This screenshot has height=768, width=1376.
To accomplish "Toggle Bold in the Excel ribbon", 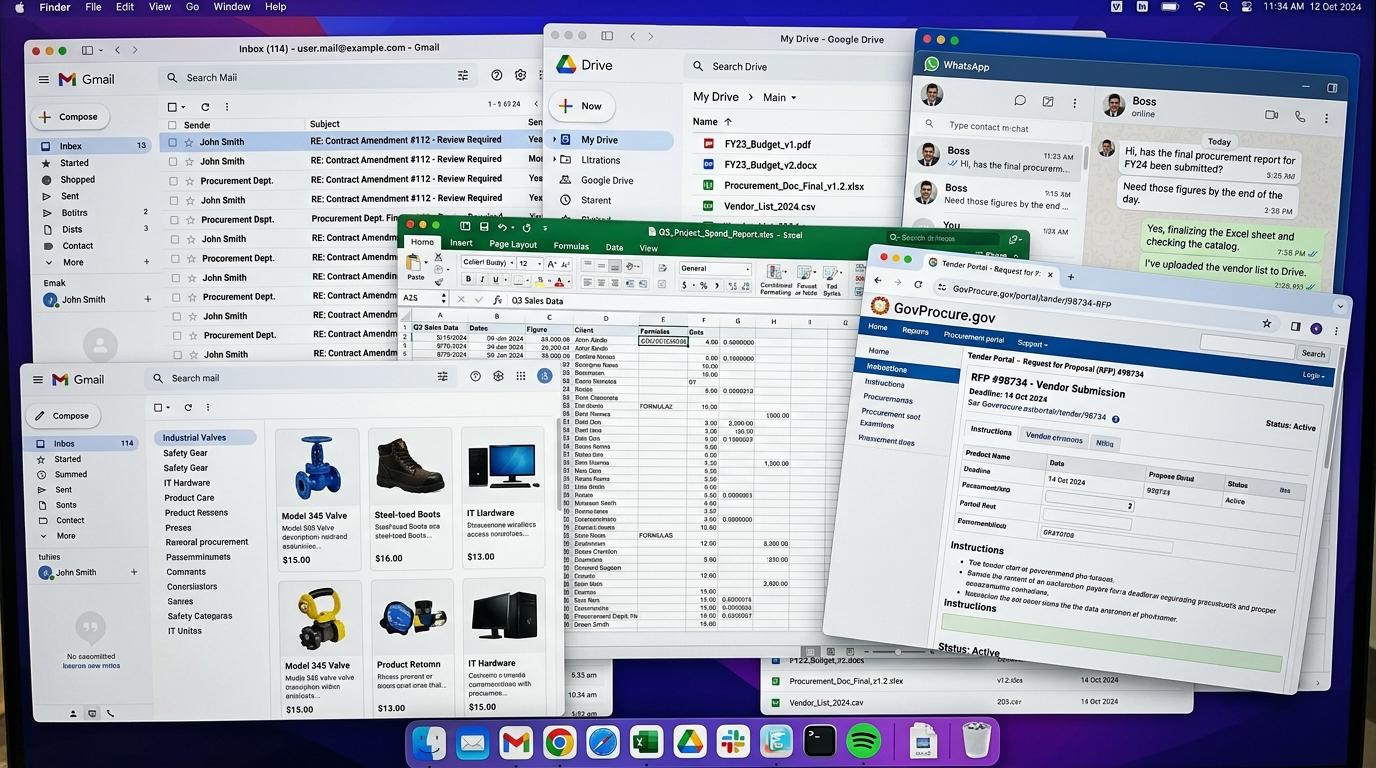I will 468,280.
